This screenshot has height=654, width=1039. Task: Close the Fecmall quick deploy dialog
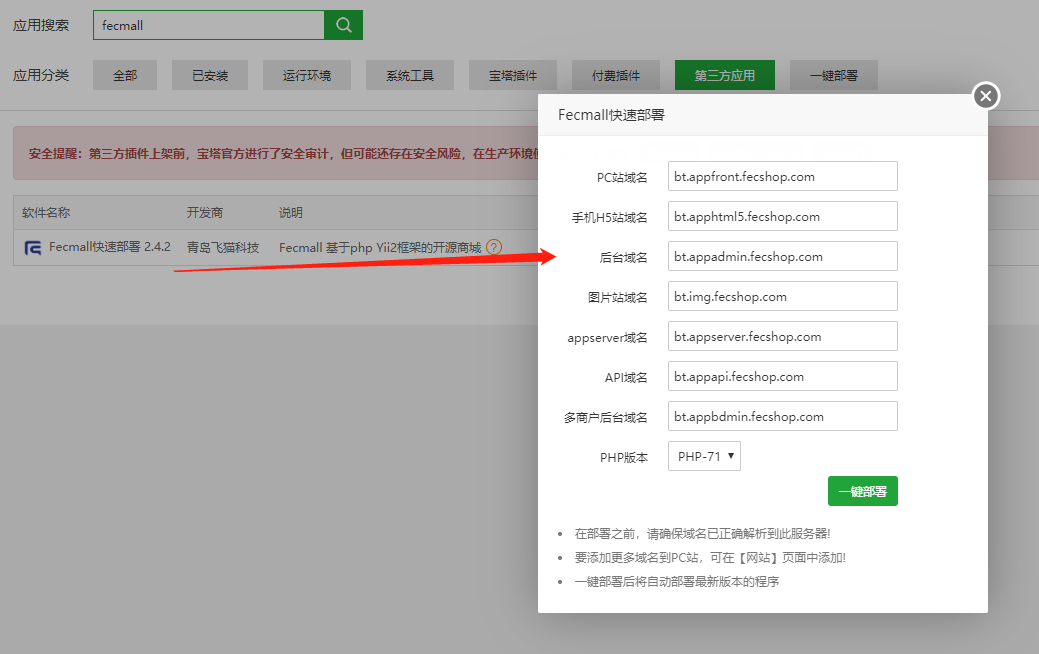[x=985, y=96]
